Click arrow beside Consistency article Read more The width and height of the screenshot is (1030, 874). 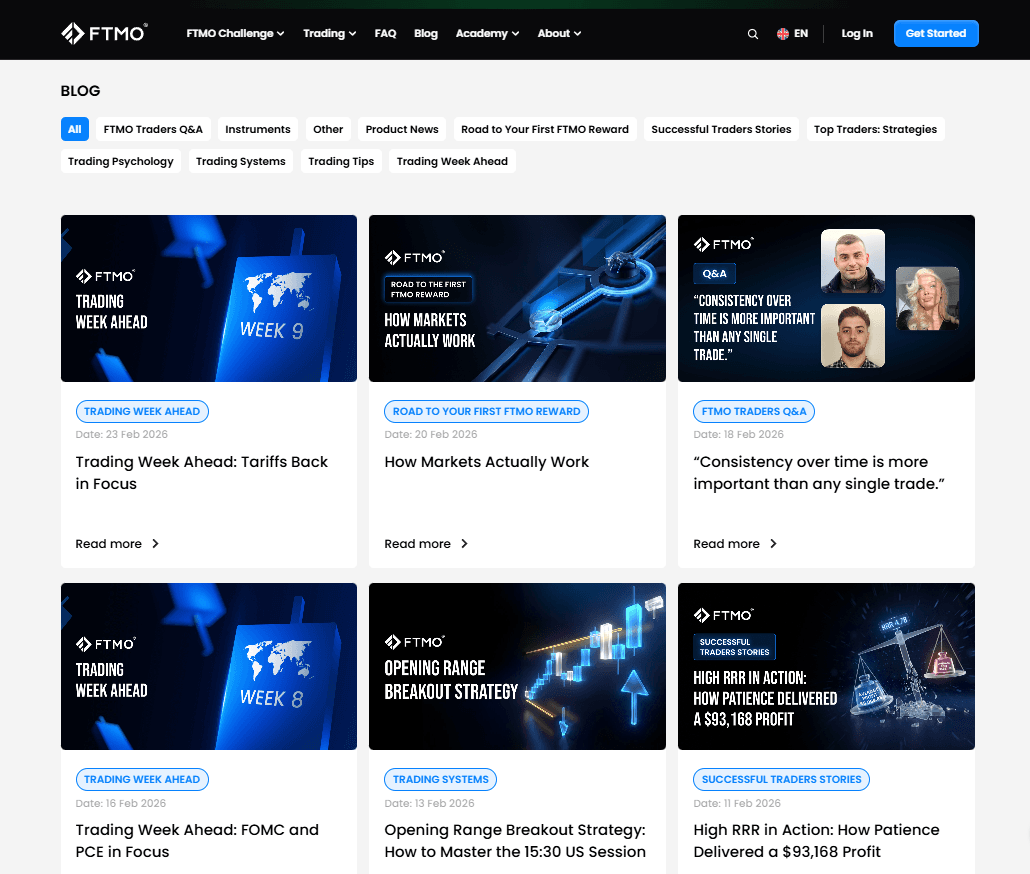pyautogui.click(x=773, y=544)
